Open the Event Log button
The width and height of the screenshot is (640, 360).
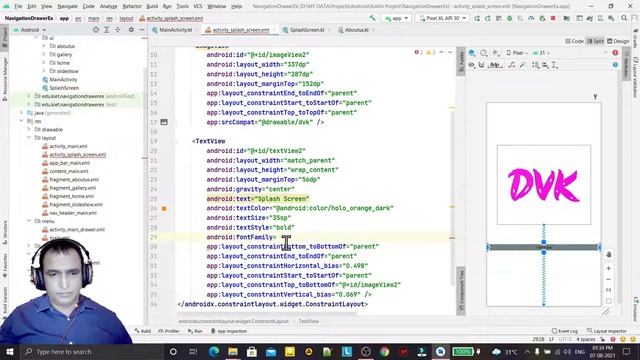point(564,331)
